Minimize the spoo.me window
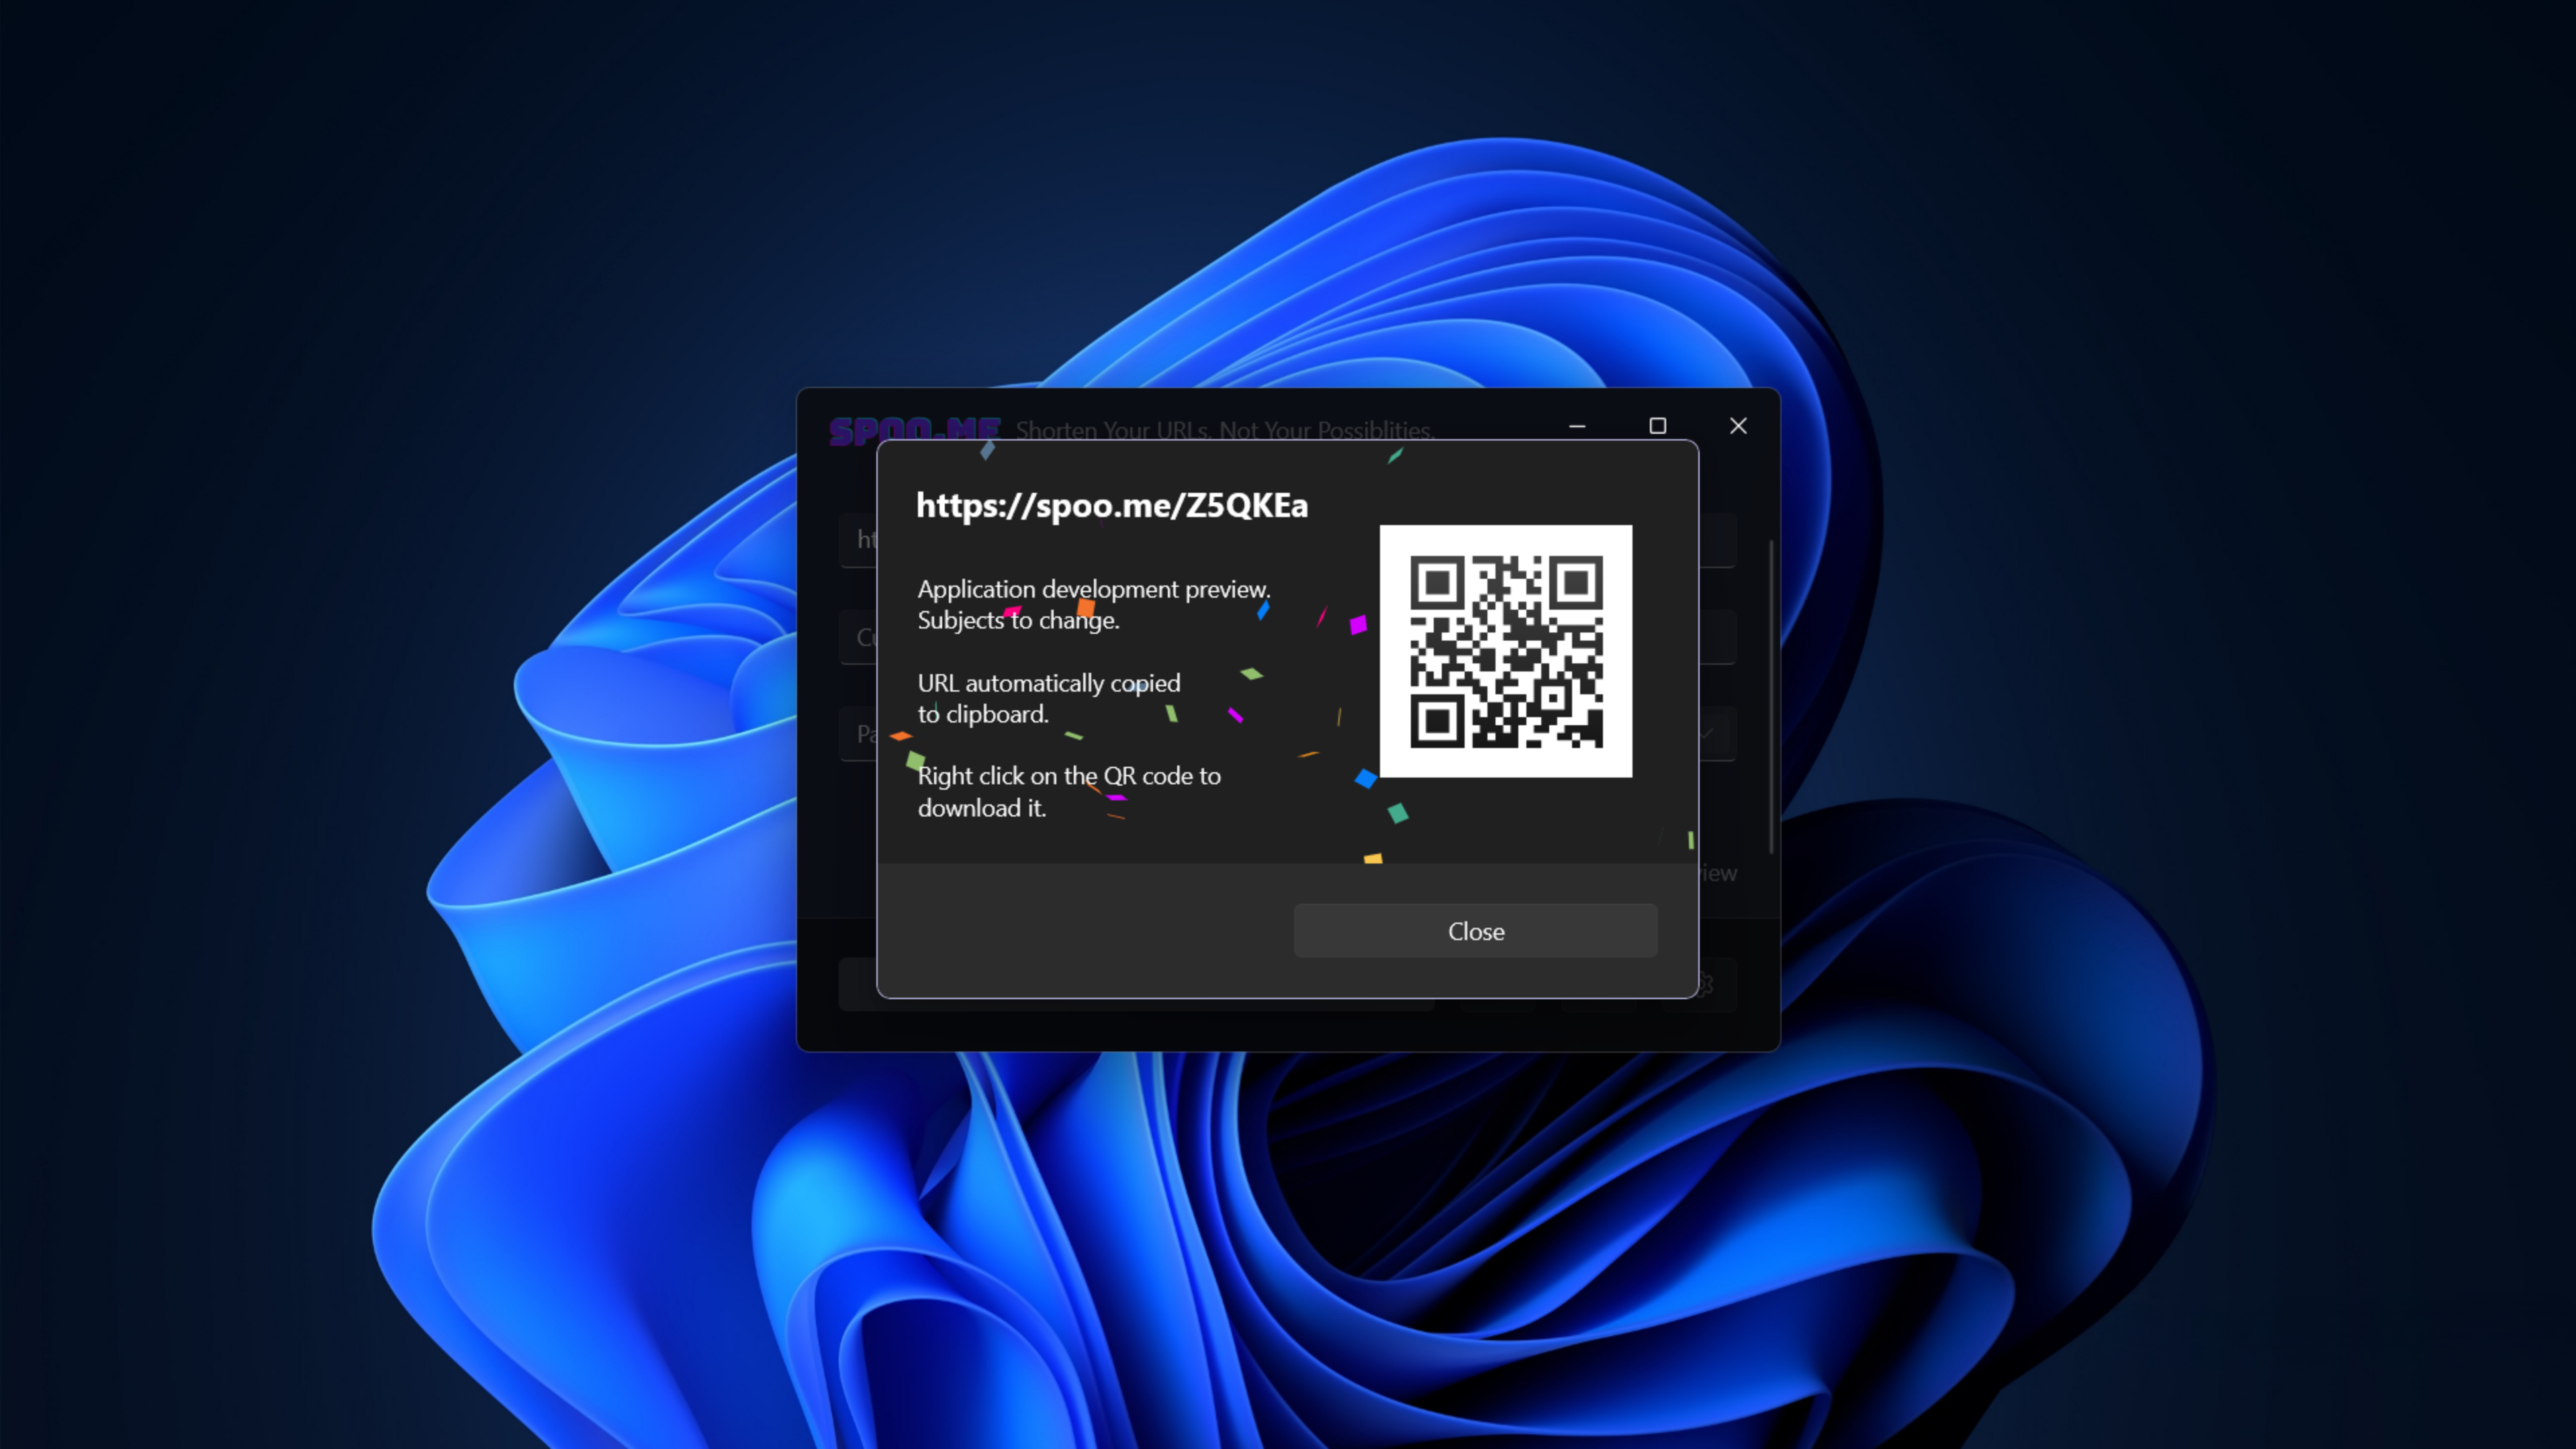 point(1577,426)
